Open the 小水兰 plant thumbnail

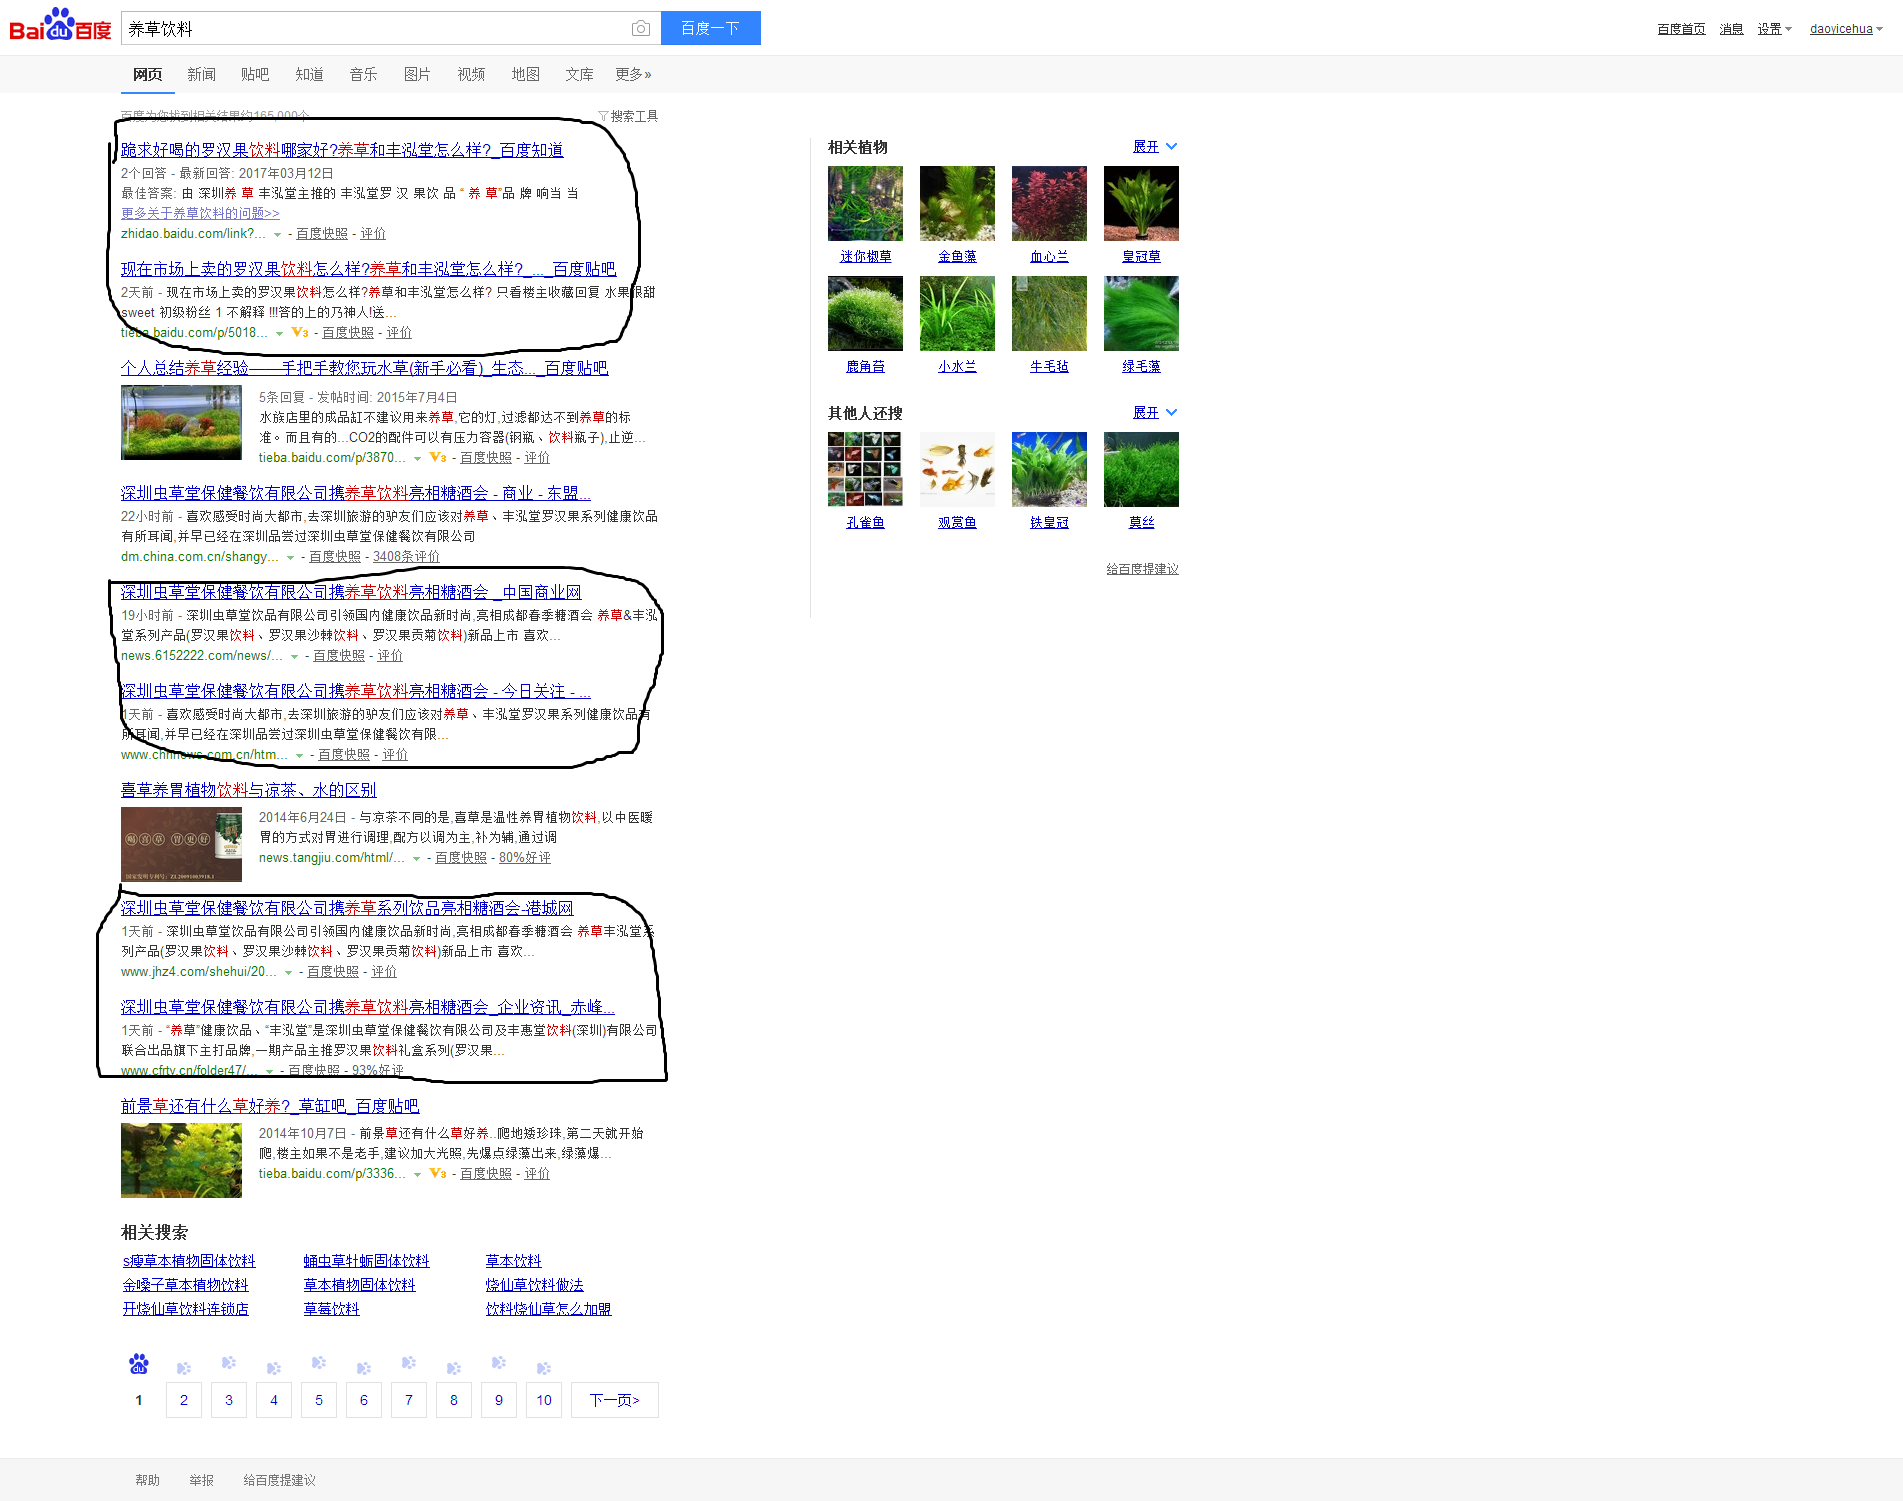(x=957, y=313)
